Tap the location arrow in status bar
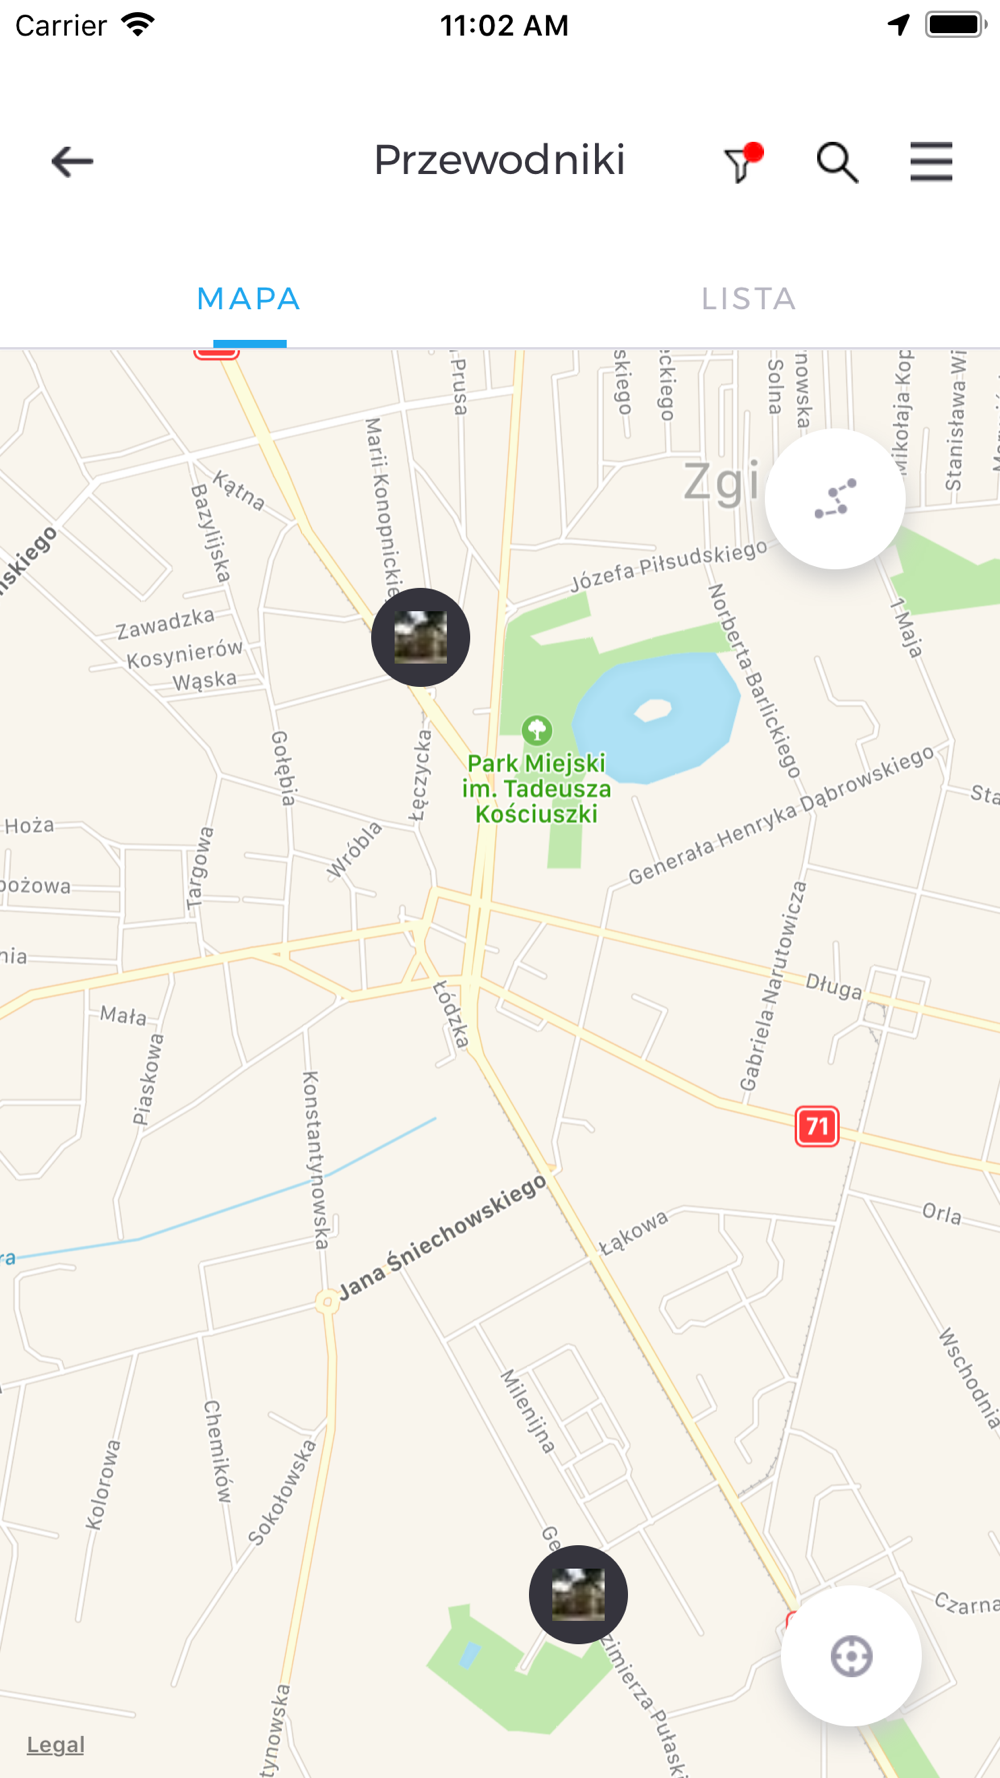Viewport: 1000px width, 1778px height. coord(899,25)
